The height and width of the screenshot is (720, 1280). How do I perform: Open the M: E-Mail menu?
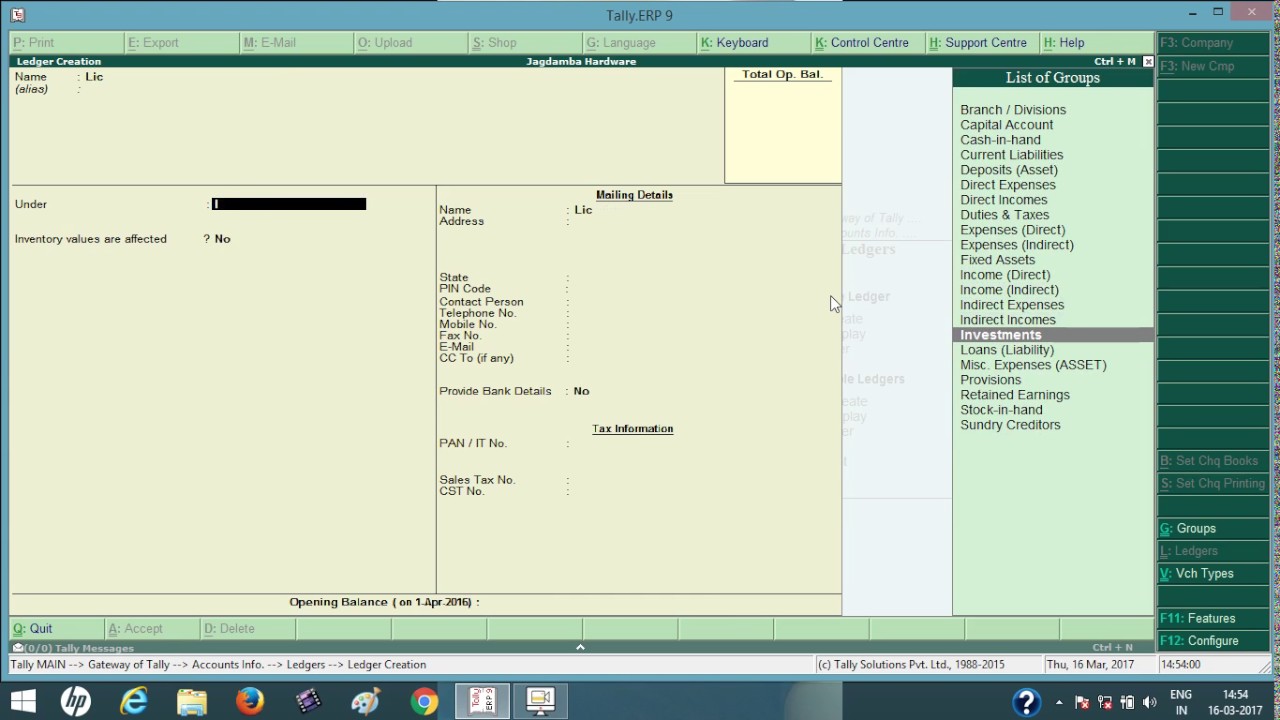pos(296,43)
